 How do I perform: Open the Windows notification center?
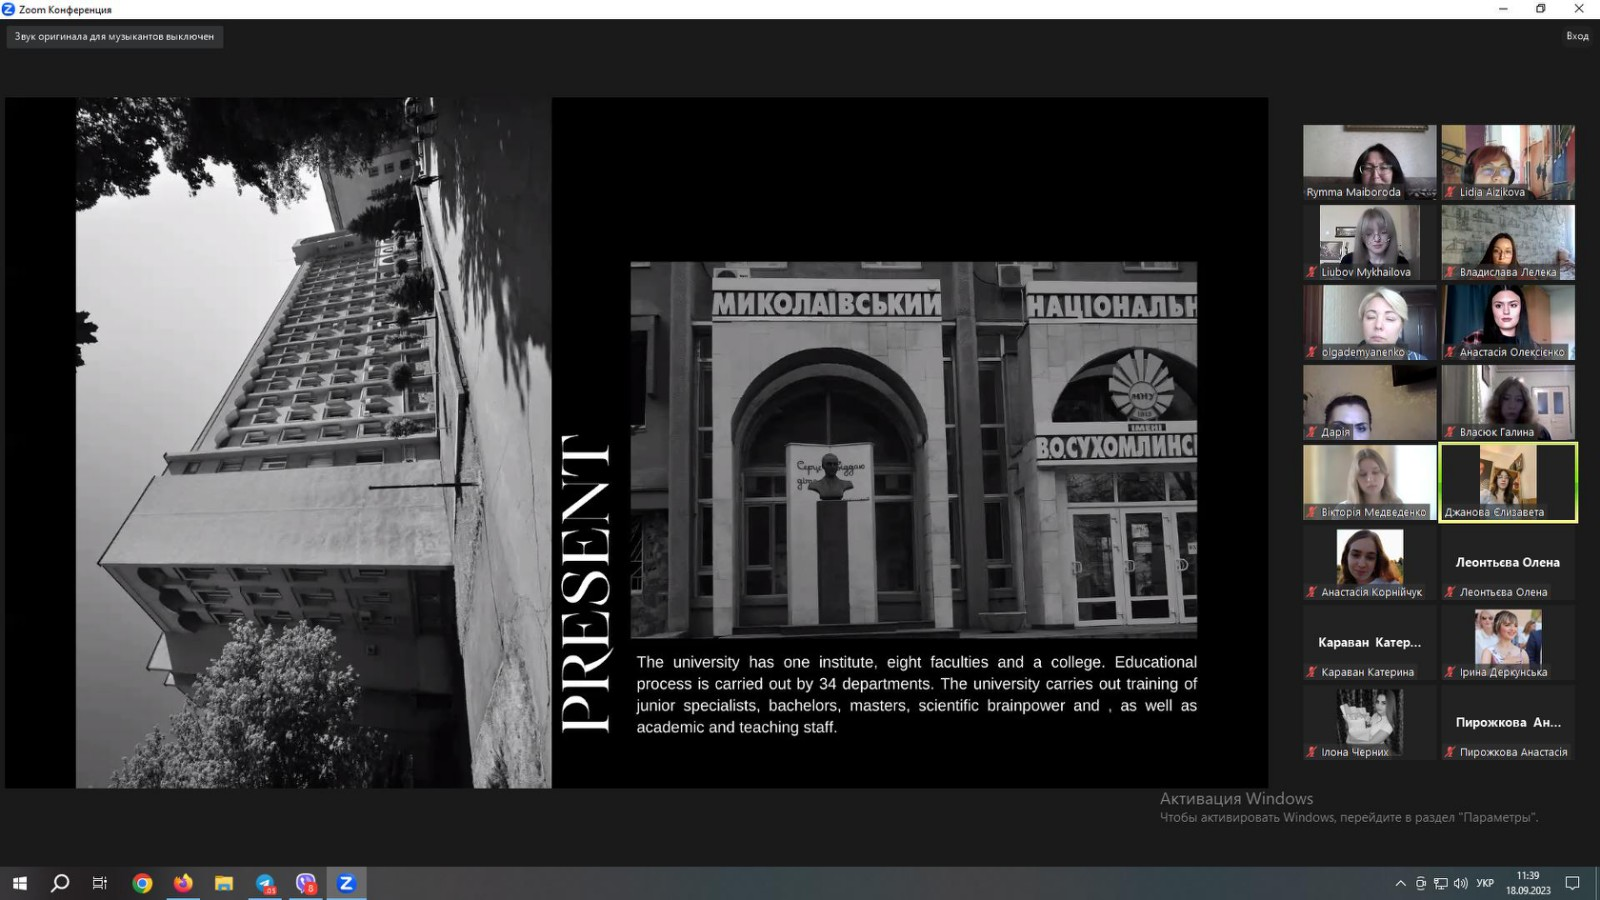(x=1572, y=883)
